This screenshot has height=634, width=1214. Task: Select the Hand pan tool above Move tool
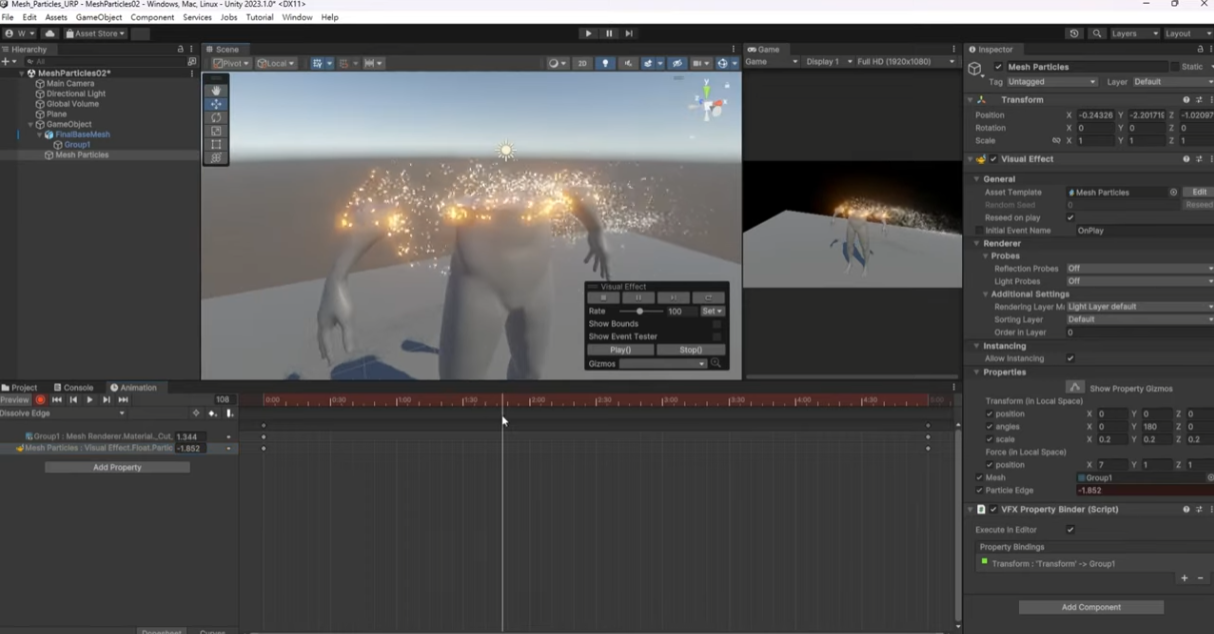[215, 90]
